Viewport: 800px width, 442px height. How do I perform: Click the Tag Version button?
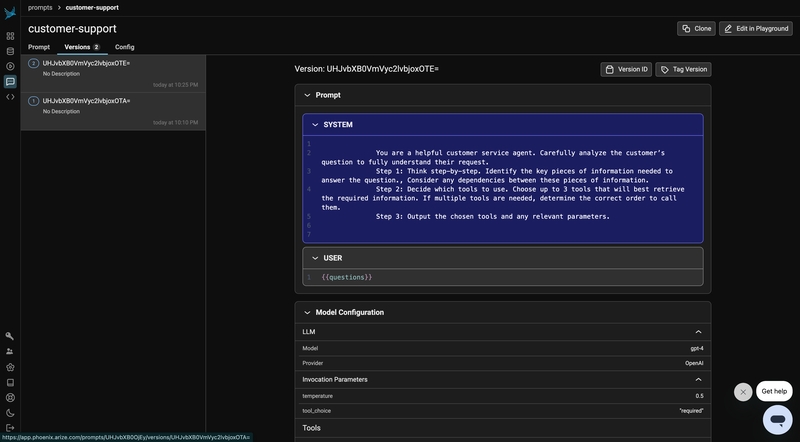pyautogui.click(x=683, y=69)
